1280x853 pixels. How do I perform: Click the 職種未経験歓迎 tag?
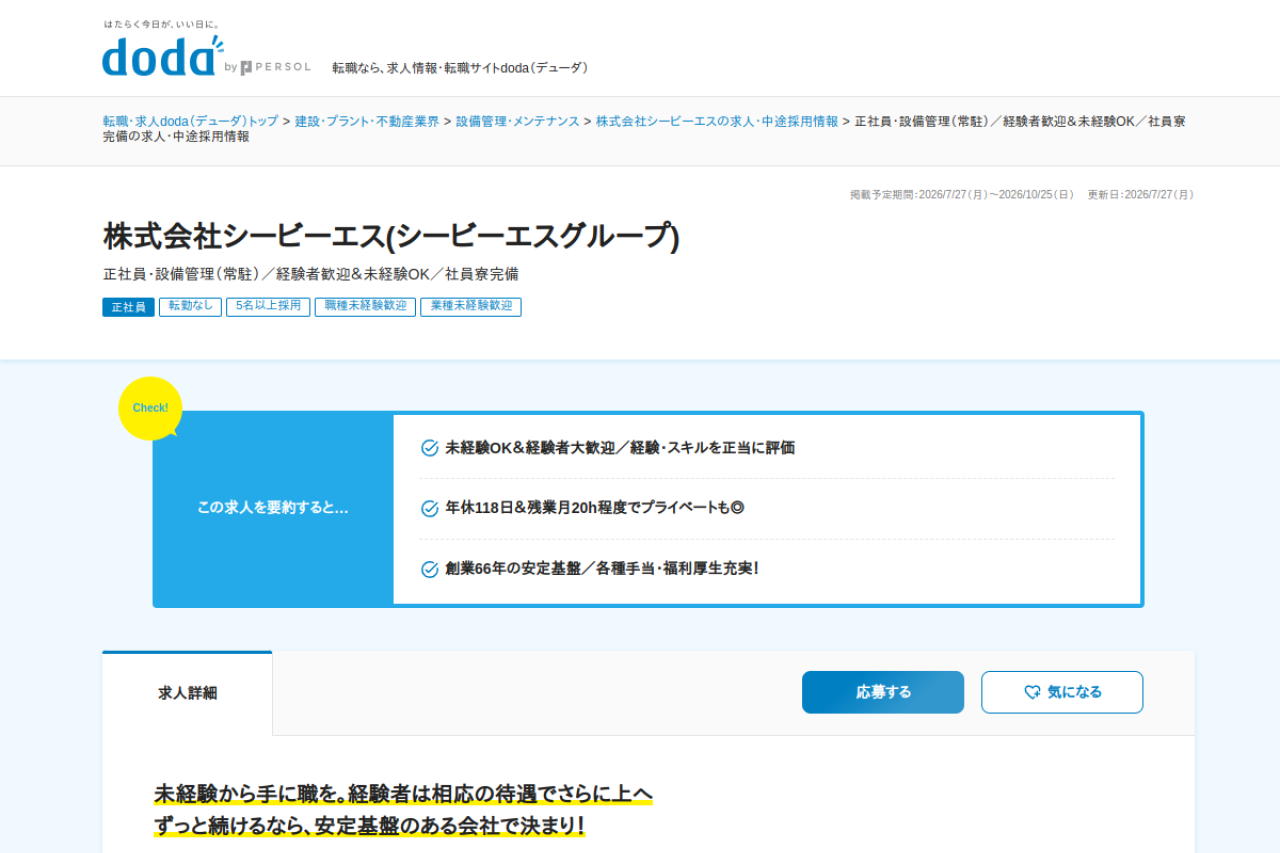pos(365,307)
